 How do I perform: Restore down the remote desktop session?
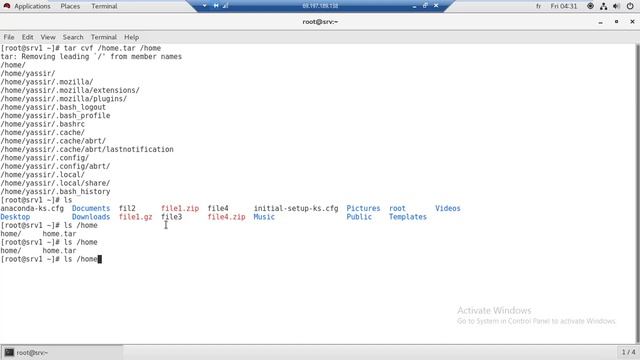click(x=425, y=6)
